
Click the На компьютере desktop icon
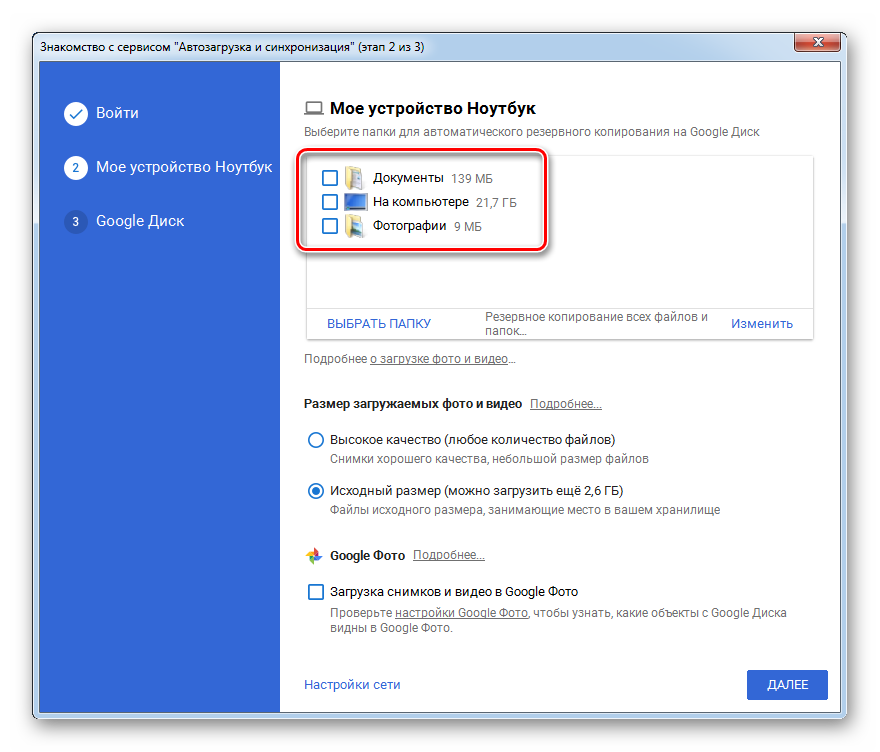click(355, 202)
